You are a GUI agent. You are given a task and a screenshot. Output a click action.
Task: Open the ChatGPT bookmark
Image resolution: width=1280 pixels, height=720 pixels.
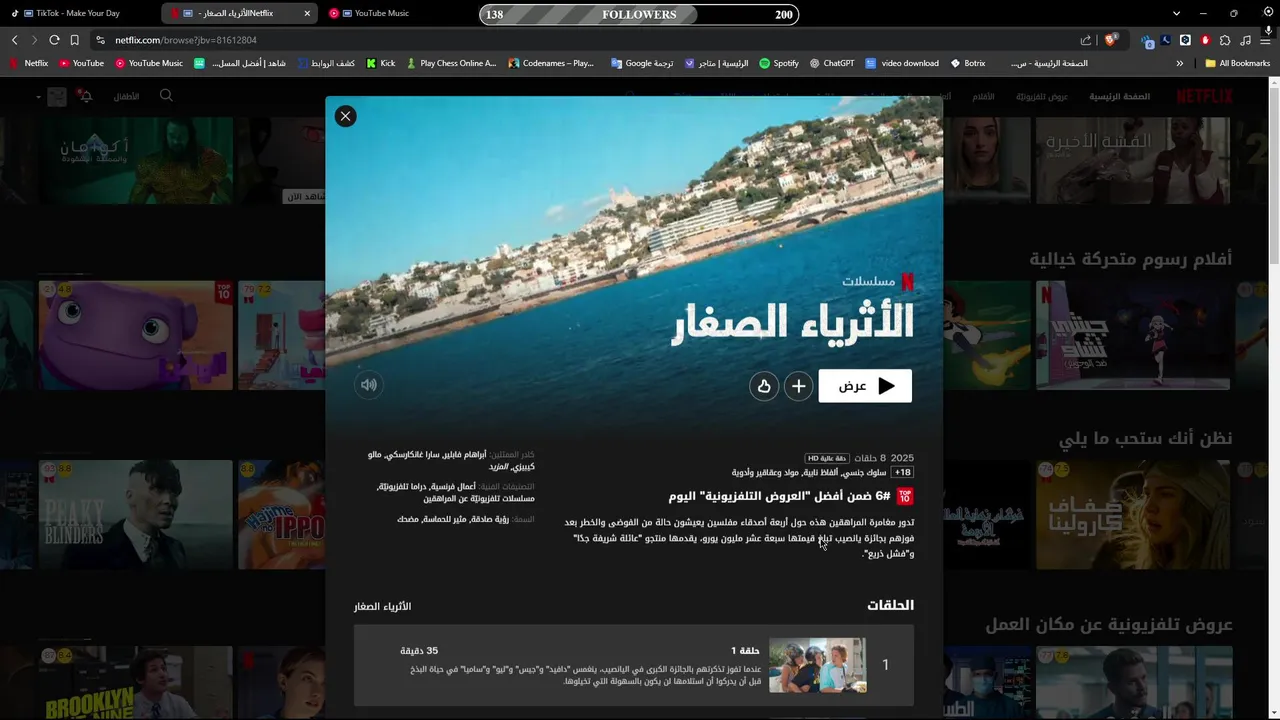[x=832, y=63]
